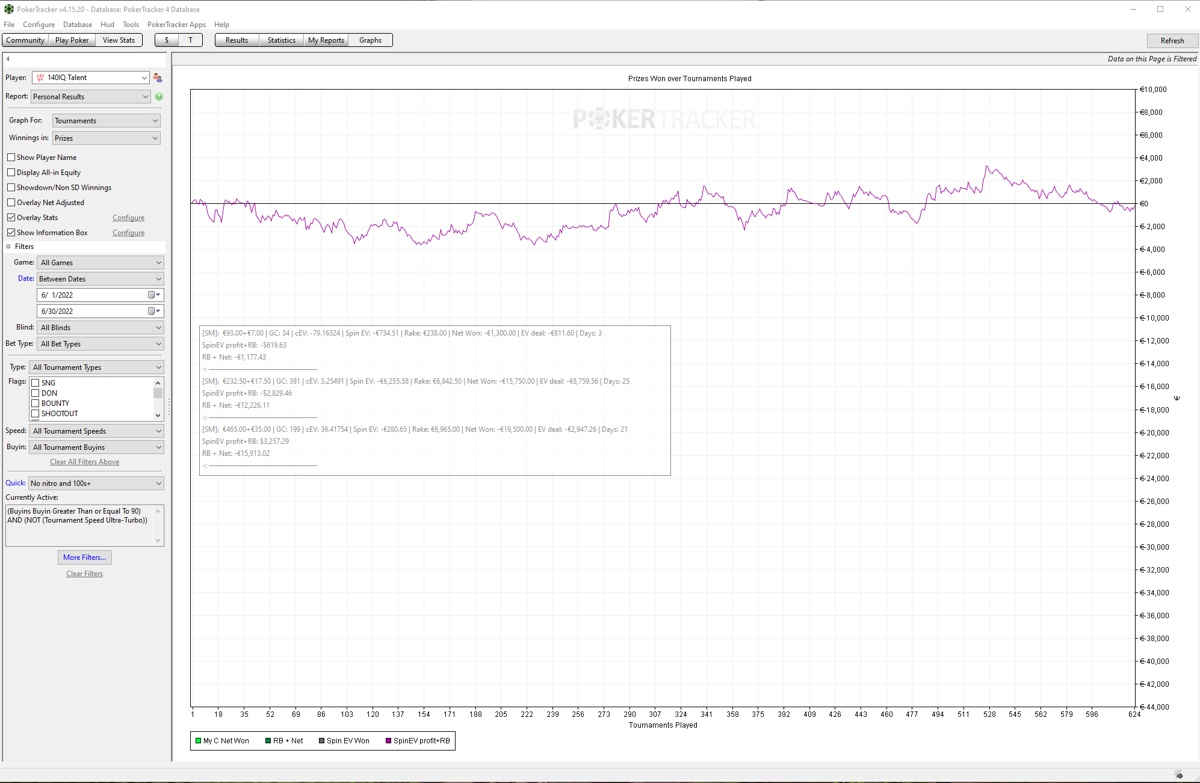Open the start date calendar picker
1200x783 pixels.
(154, 295)
